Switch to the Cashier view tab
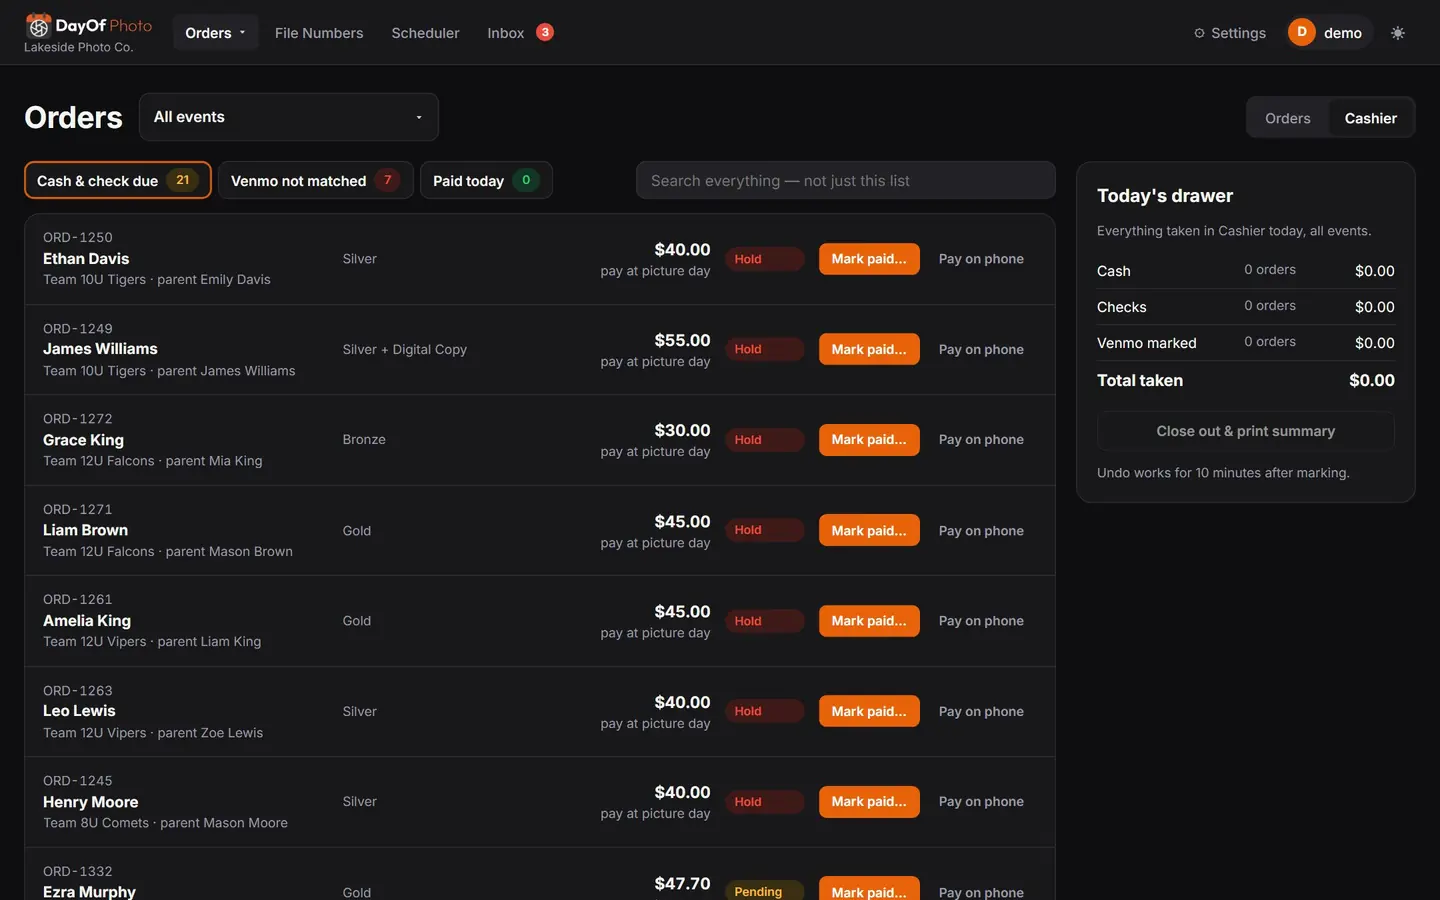Viewport: 1440px width, 900px height. [x=1370, y=118]
